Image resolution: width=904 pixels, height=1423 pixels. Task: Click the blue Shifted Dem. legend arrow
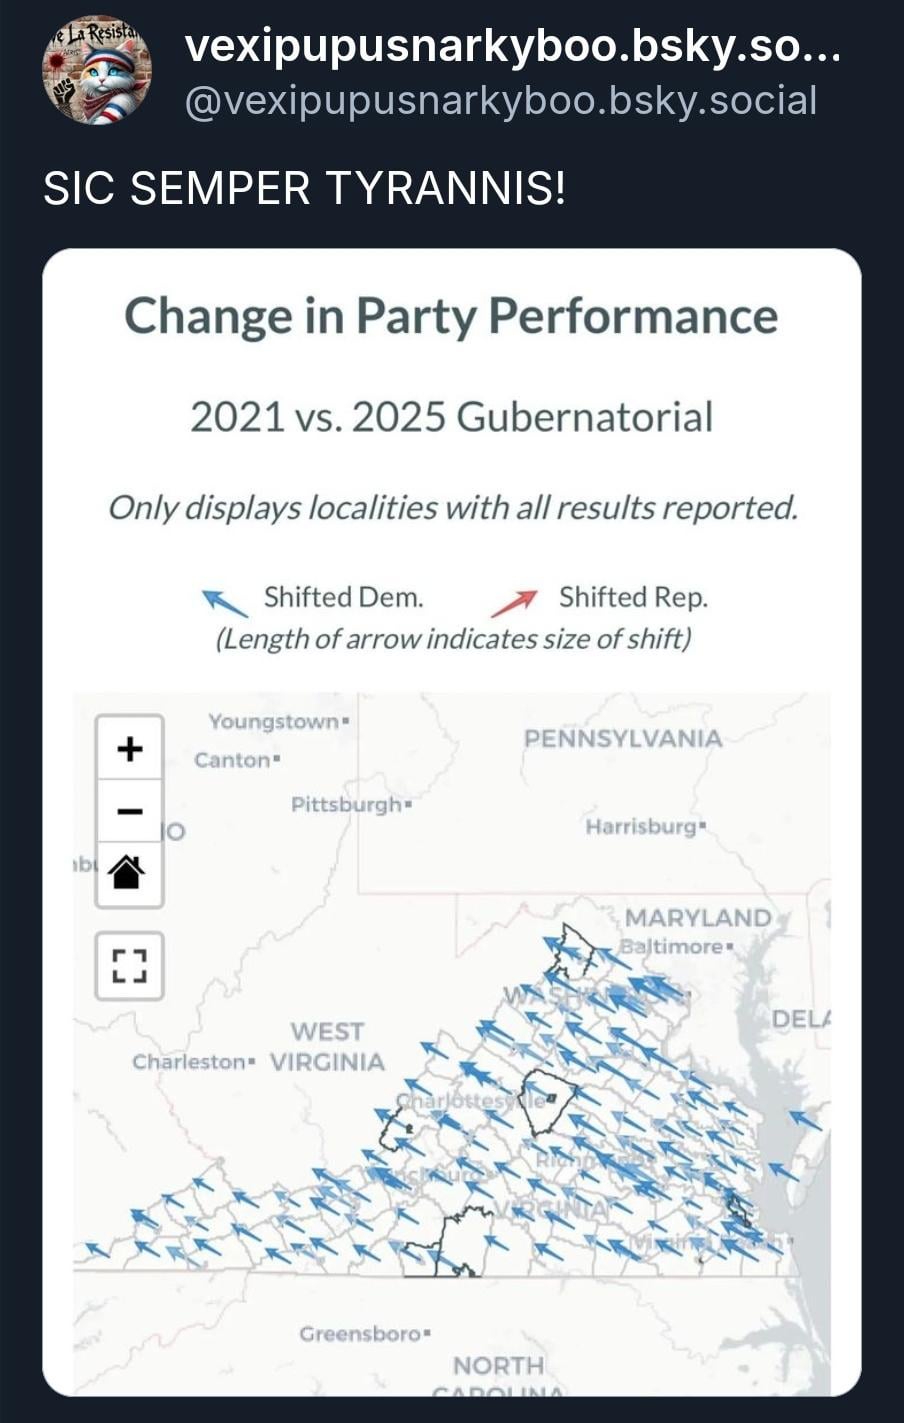click(225, 602)
